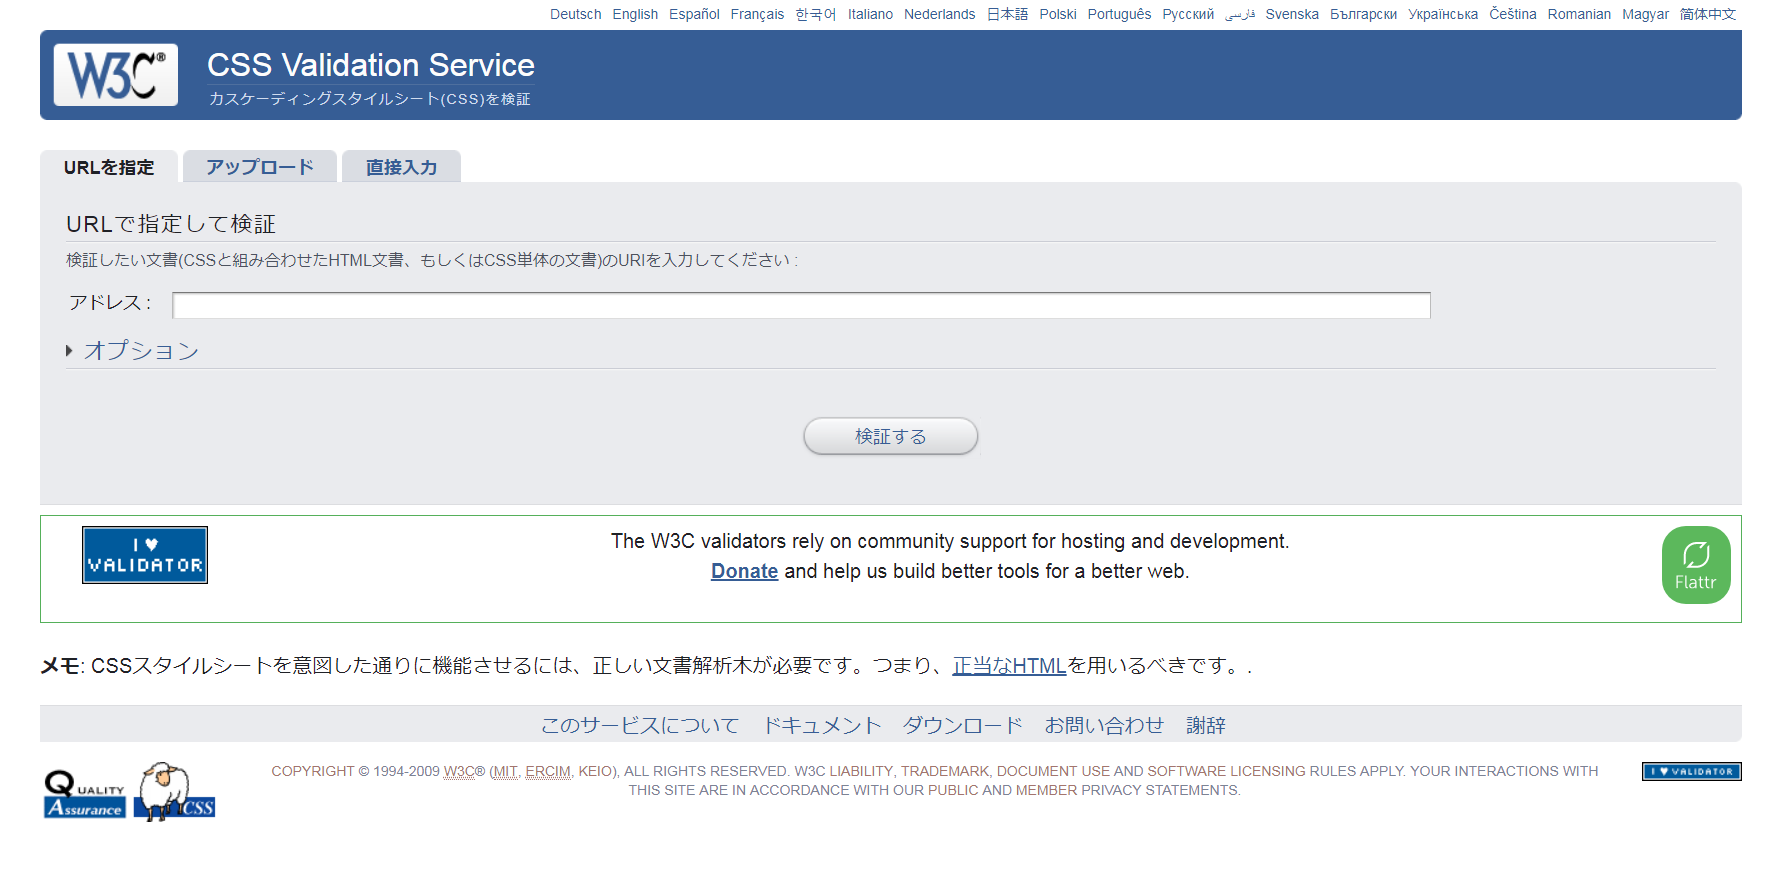Click the MIT link in the copyright notice

point(505,771)
